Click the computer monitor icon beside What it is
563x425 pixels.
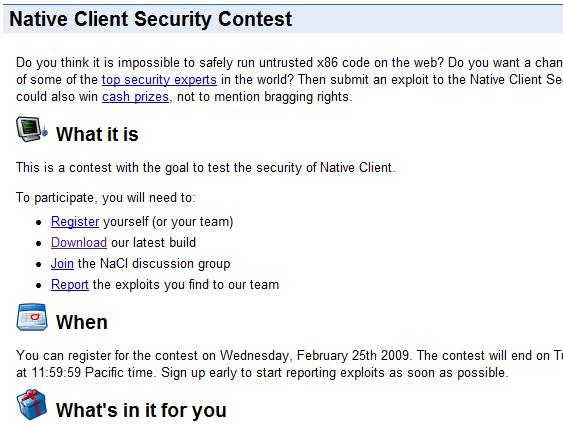[x=32, y=129]
